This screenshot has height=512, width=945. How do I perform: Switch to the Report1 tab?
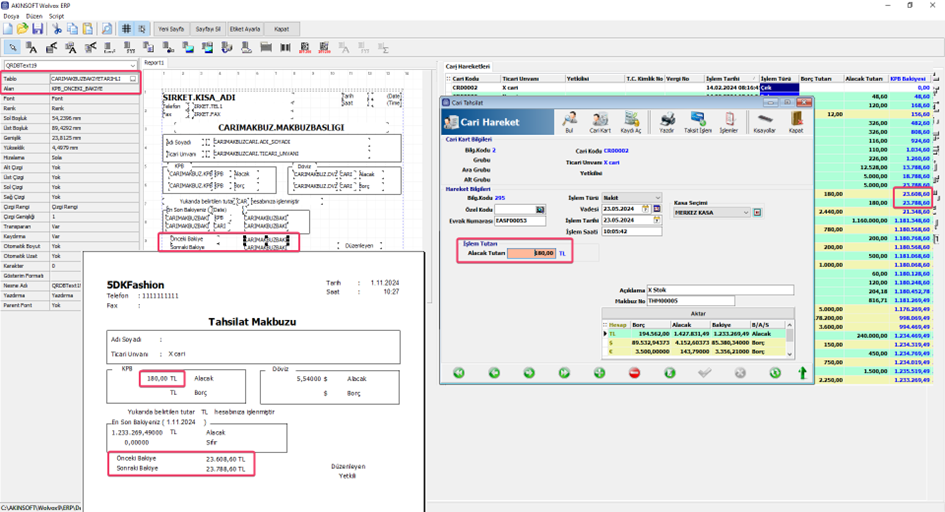click(x=154, y=63)
